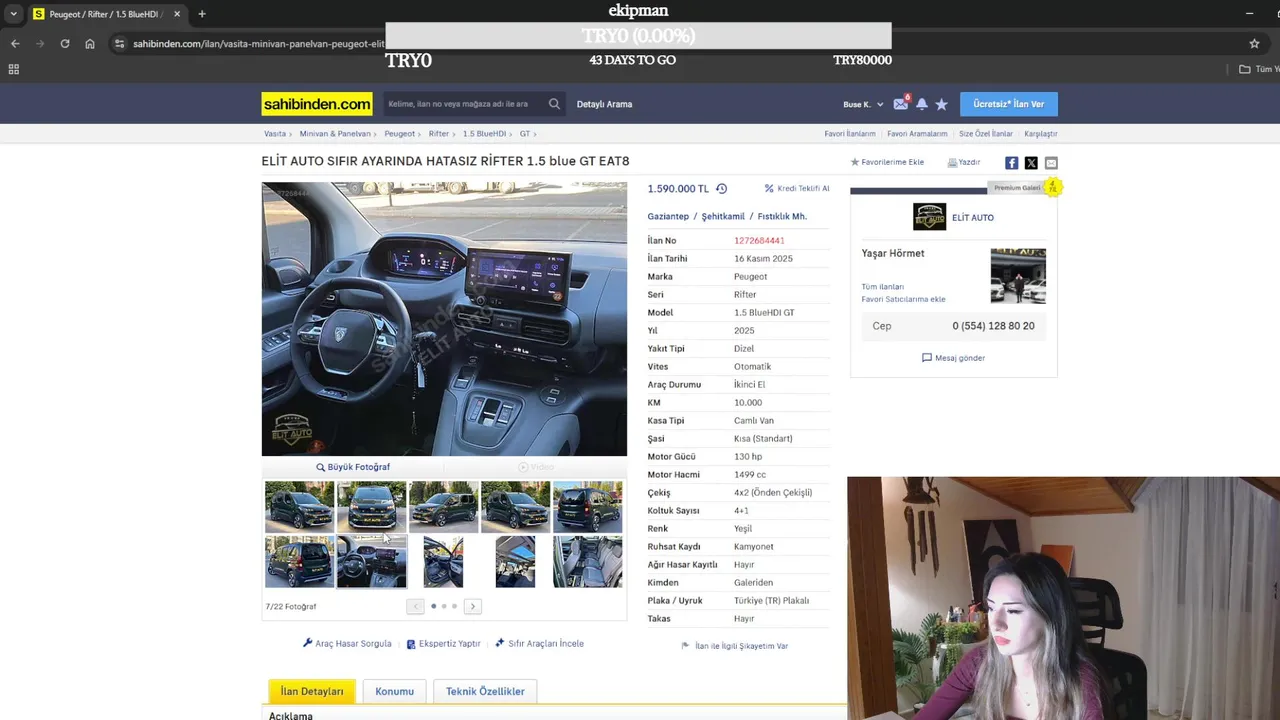
Task: Click the seller showroom photo
Action: click(x=1018, y=276)
